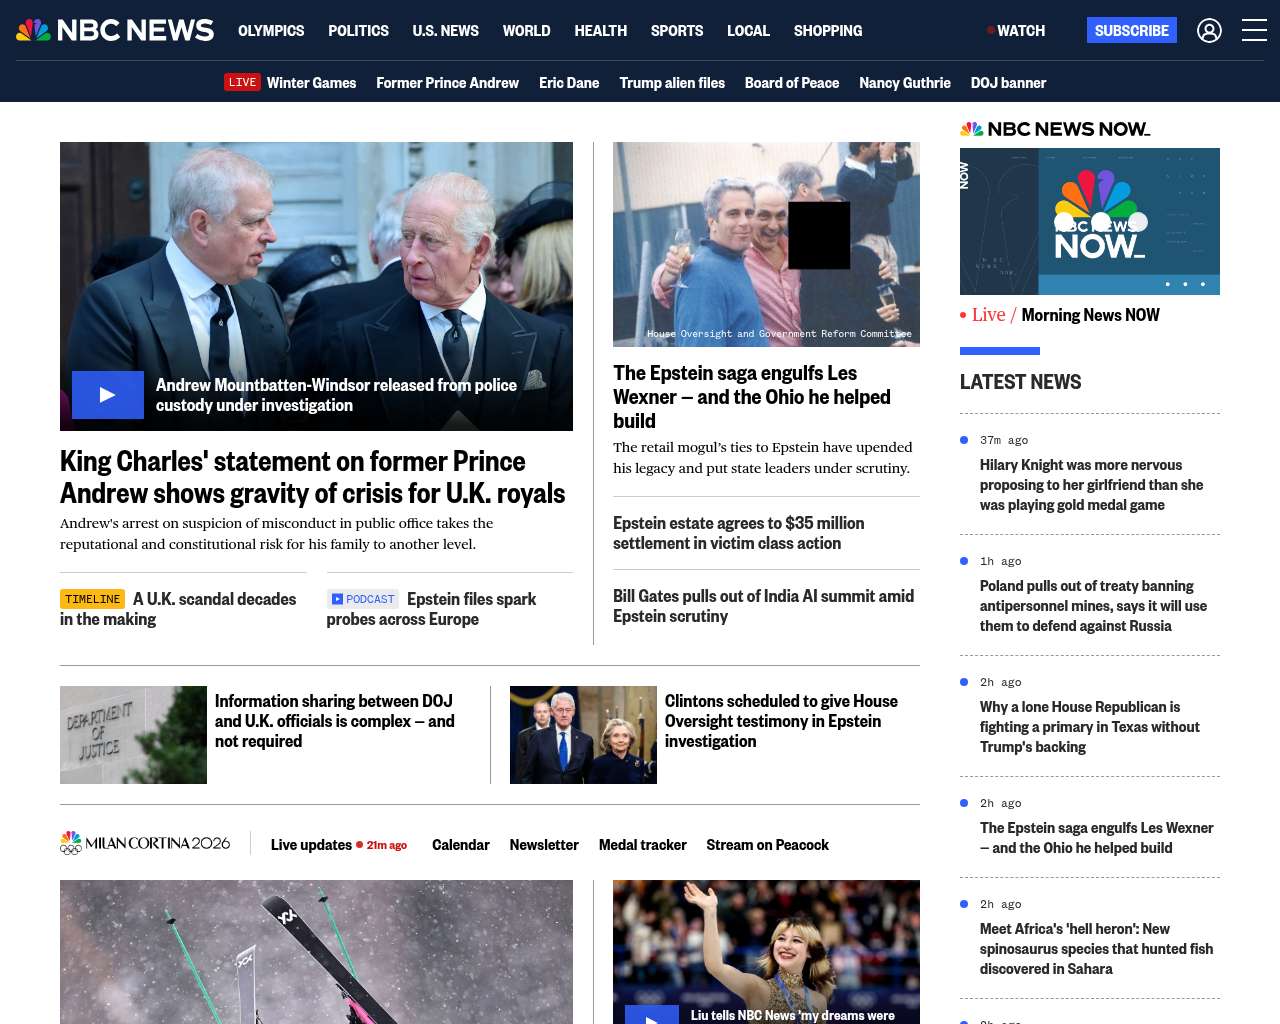The width and height of the screenshot is (1280, 1024).
Task: Open the NBC News NOW live thumbnail
Action: 1089,221
